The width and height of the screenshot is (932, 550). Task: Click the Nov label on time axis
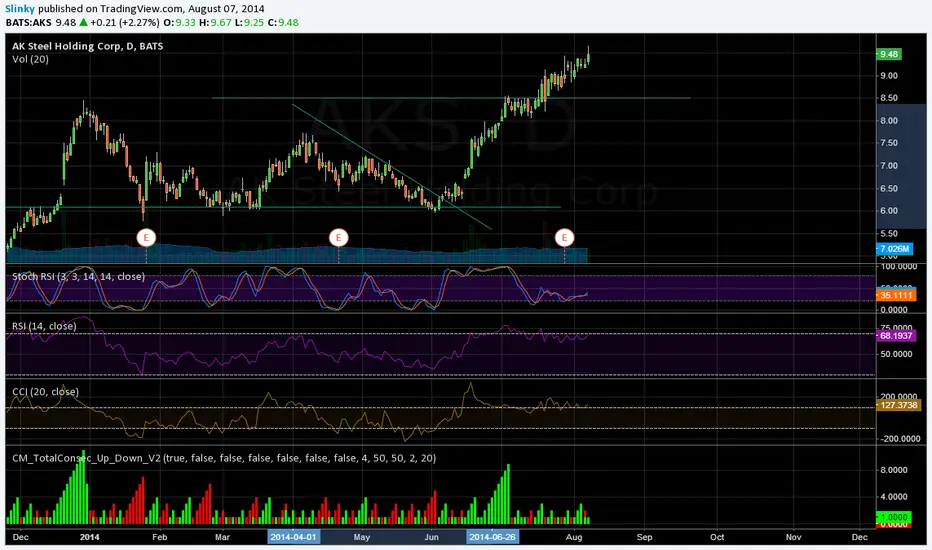(794, 537)
